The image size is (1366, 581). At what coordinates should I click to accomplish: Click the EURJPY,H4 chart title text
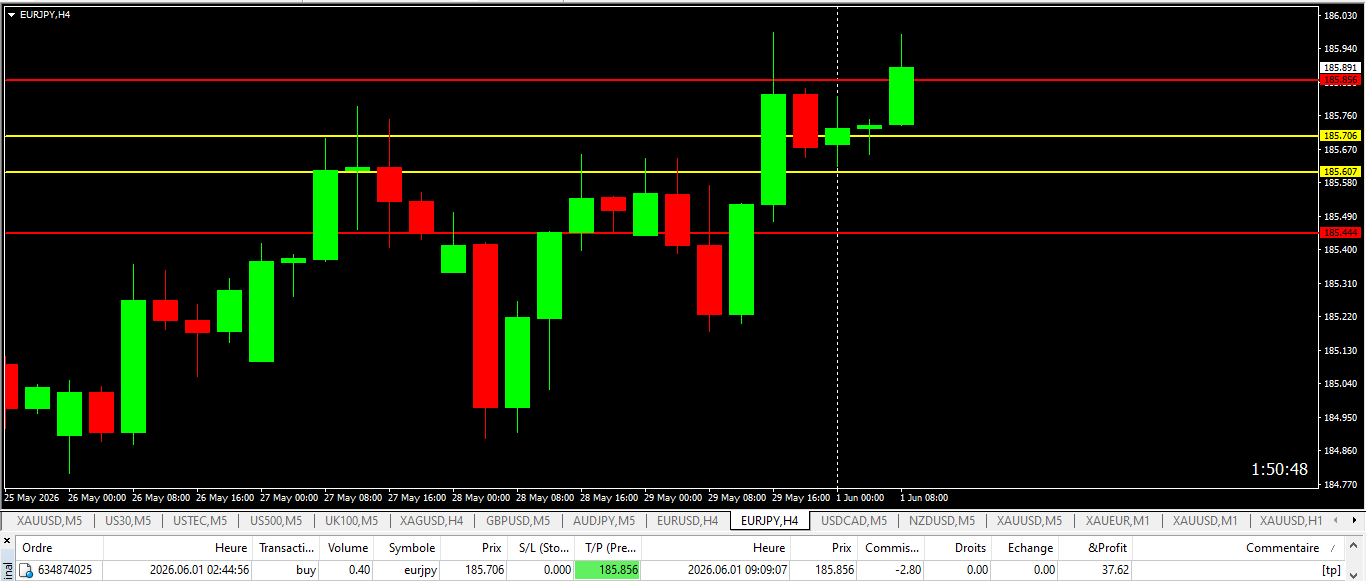45,15
